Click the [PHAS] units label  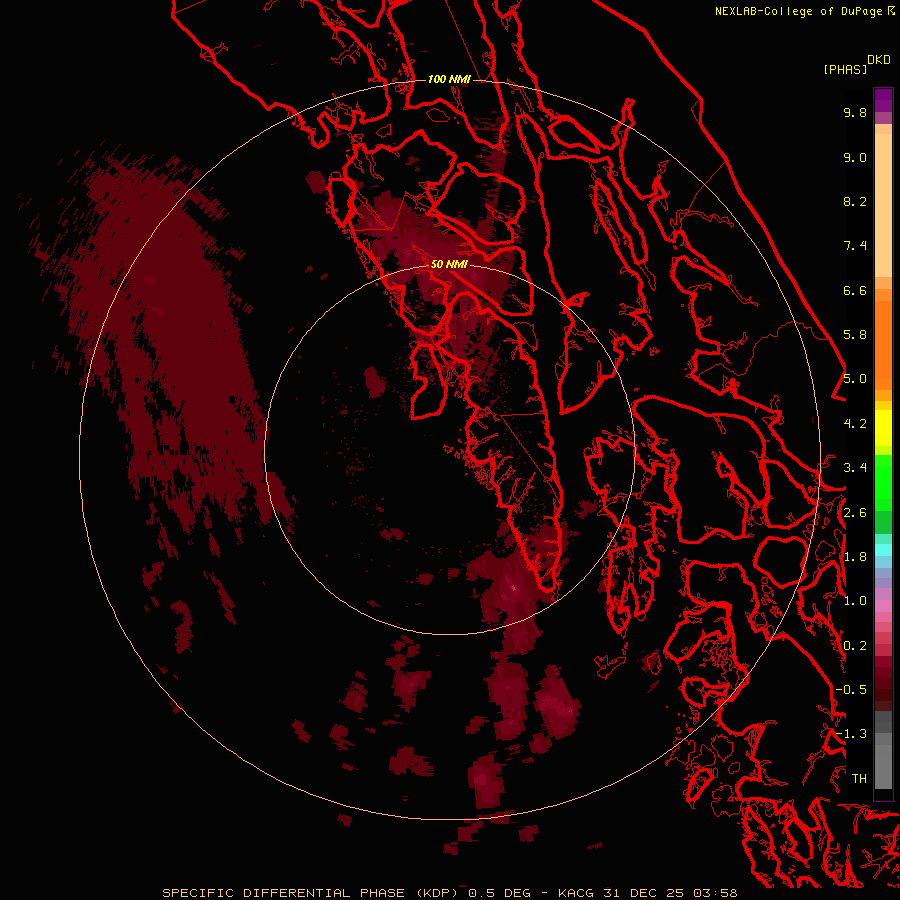tap(845, 69)
